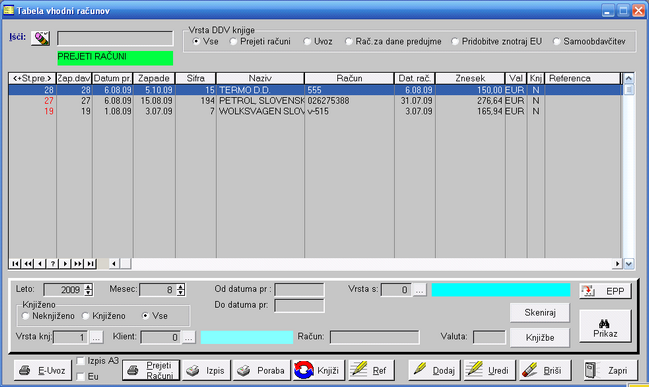
Task: Sort by Datum pr. column header
Action: click(112, 78)
